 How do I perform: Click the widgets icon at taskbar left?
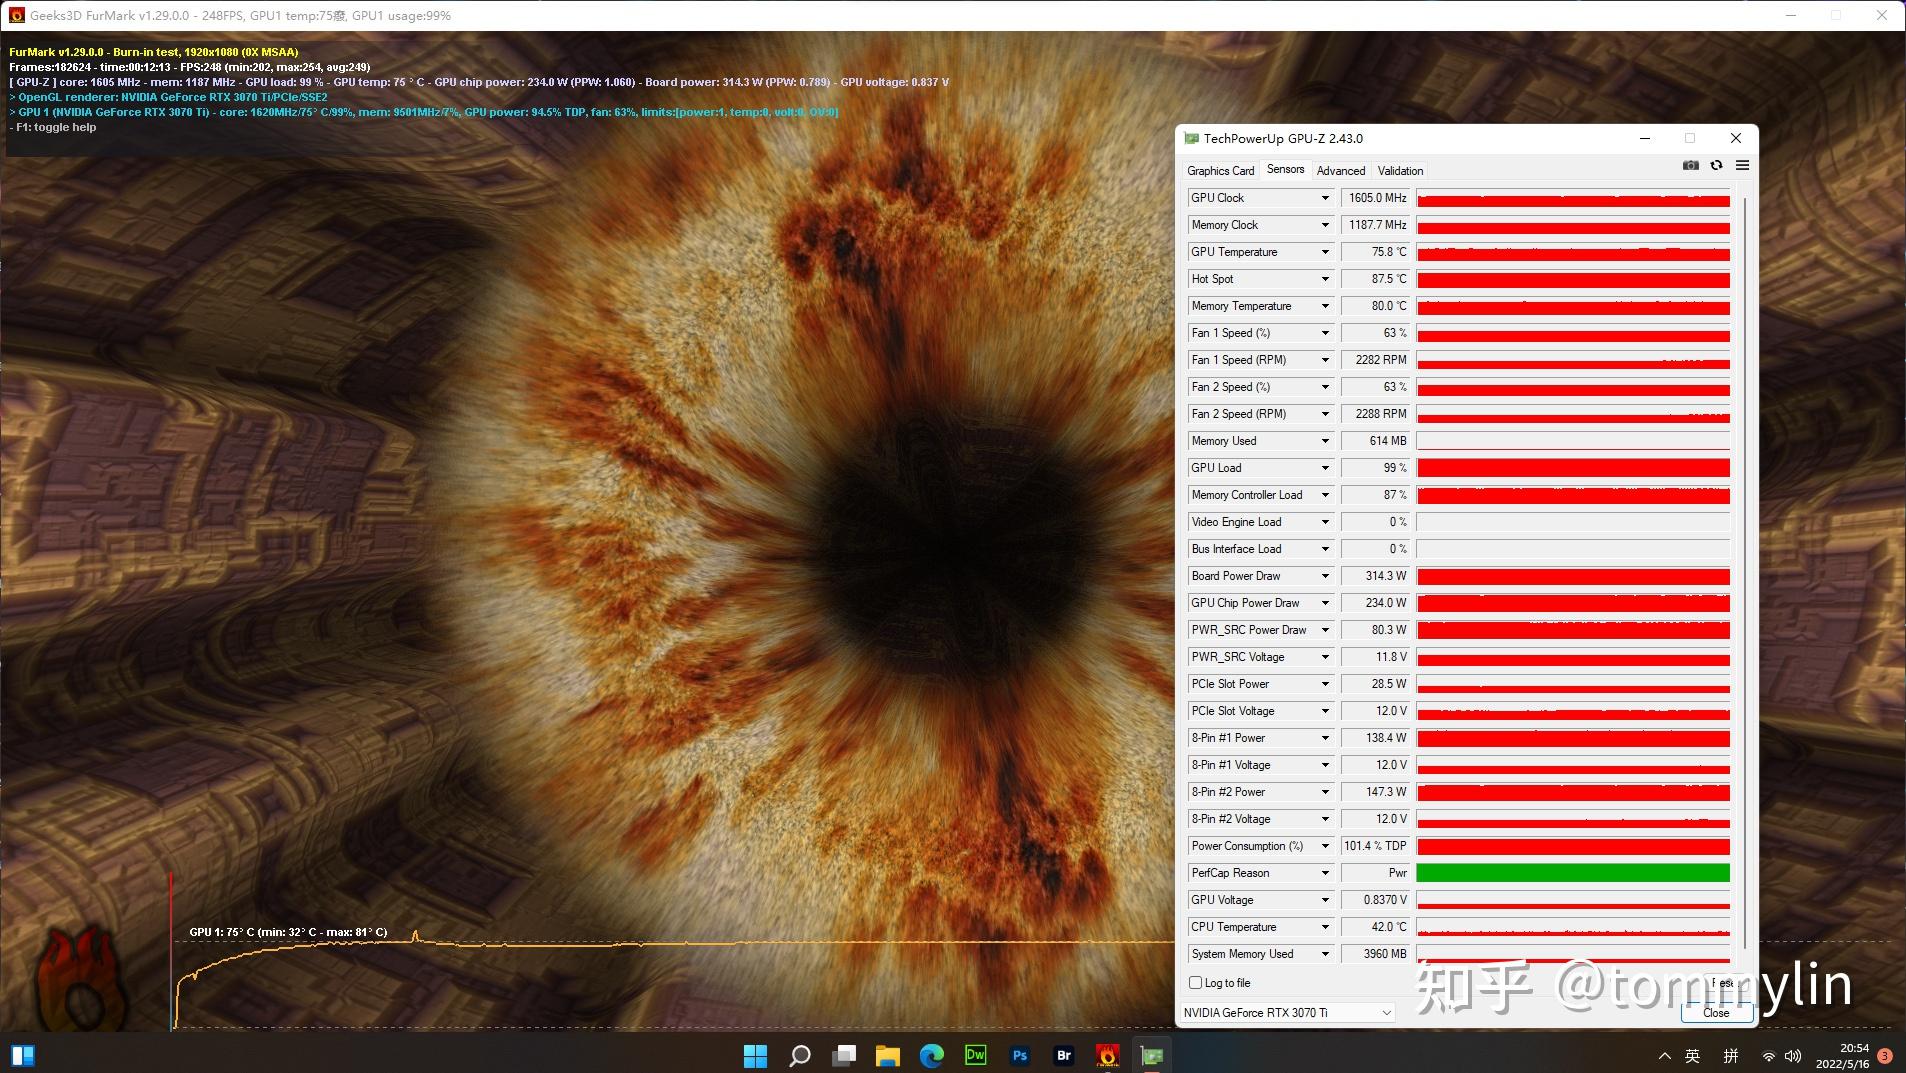(x=22, y=1055)
